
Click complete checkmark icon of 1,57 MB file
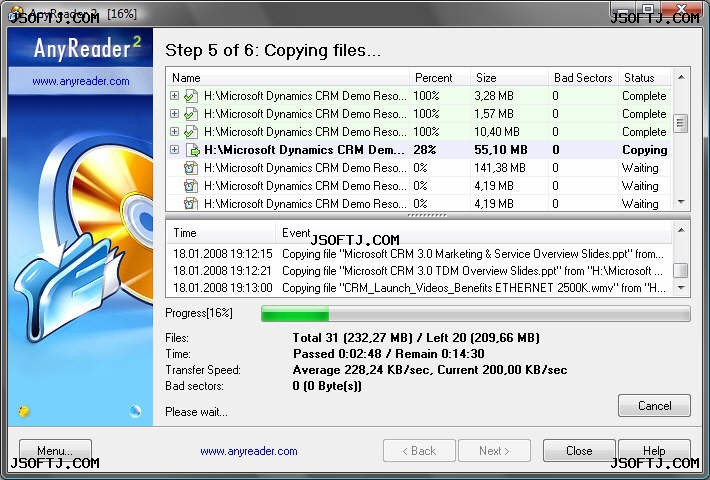coord(191,114)
